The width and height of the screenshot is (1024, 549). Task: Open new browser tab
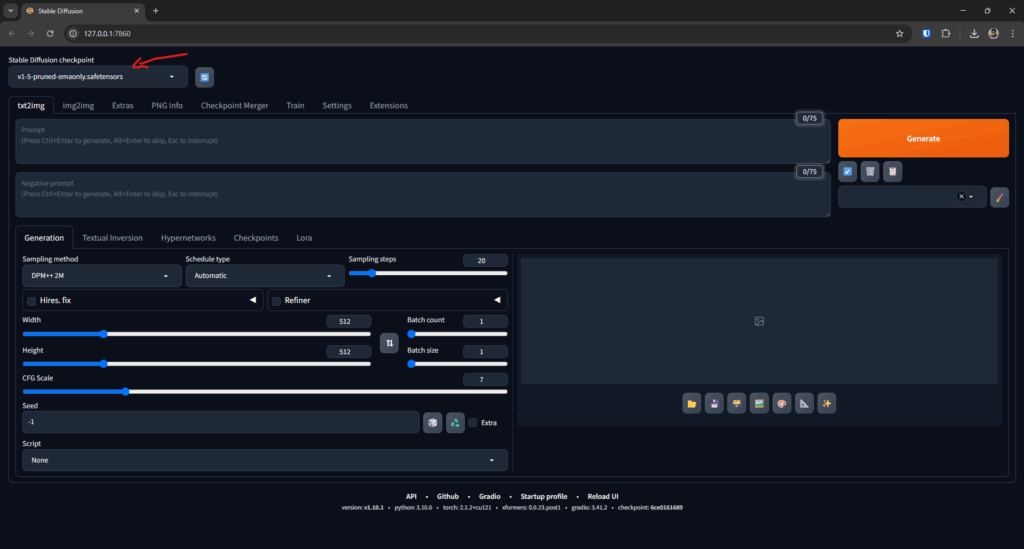click(155, 10)
